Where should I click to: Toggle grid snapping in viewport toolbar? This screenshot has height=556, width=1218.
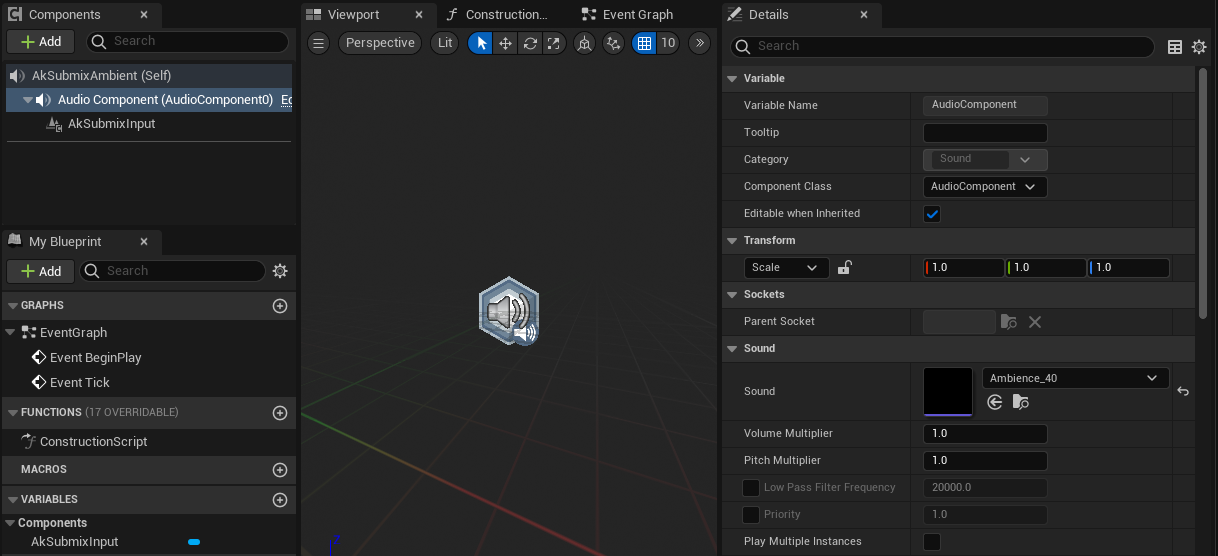click(x=644, y=43)
